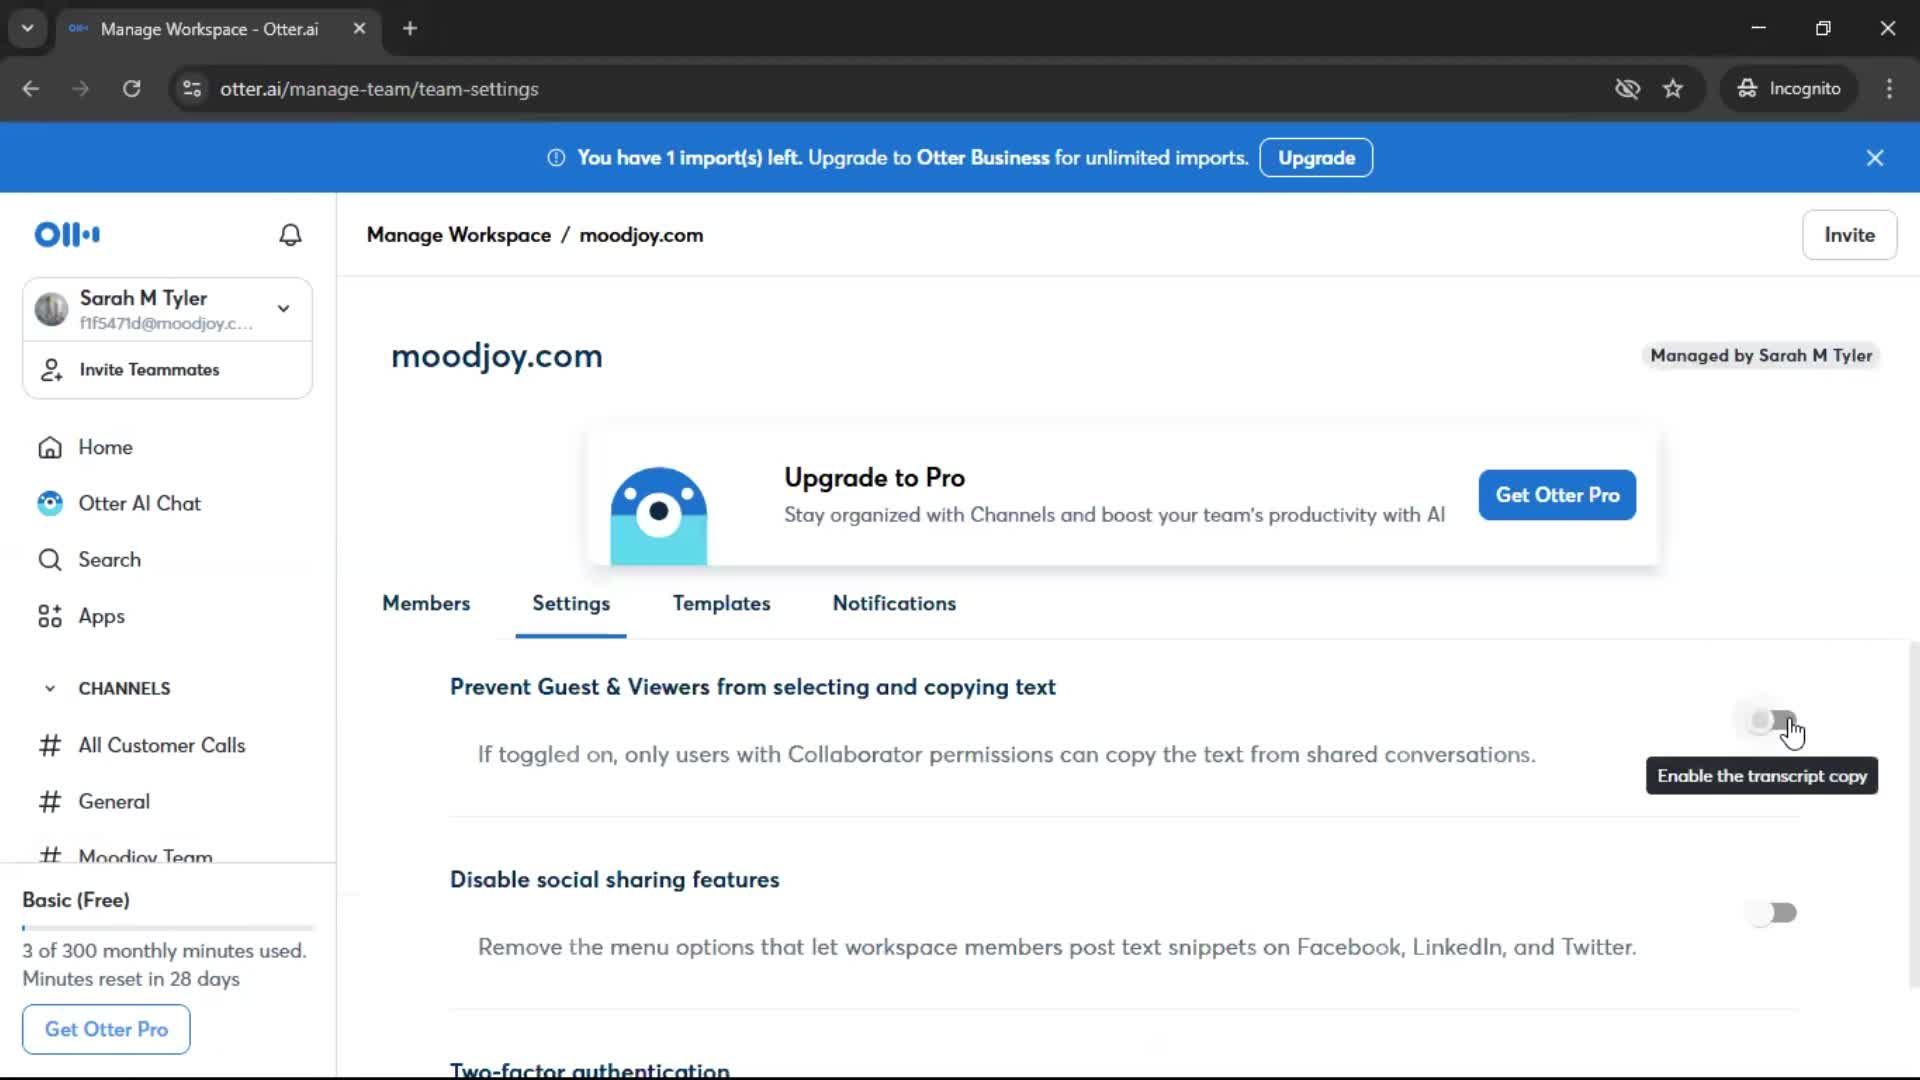Click Prevent Guest & Viewers heading text

[752, 688]
